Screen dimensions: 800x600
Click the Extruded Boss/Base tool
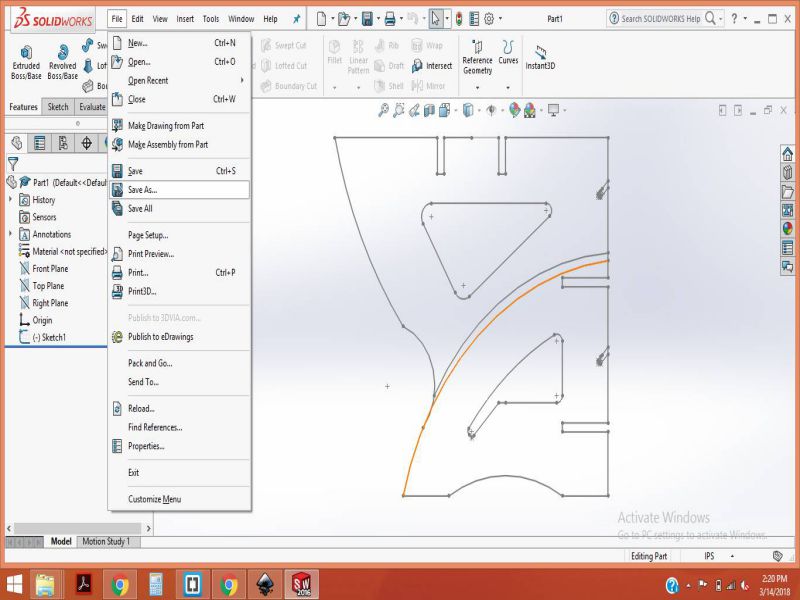pyautogui.click(x=26, y=62)
